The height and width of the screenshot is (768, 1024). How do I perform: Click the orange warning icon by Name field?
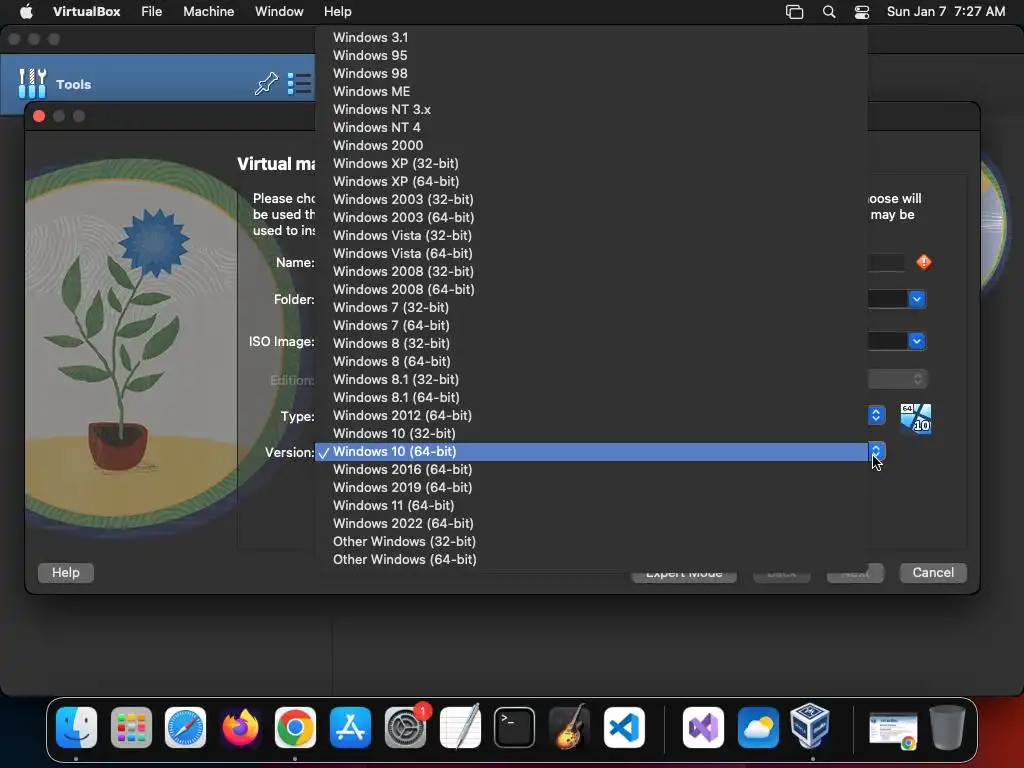(924, 263)
